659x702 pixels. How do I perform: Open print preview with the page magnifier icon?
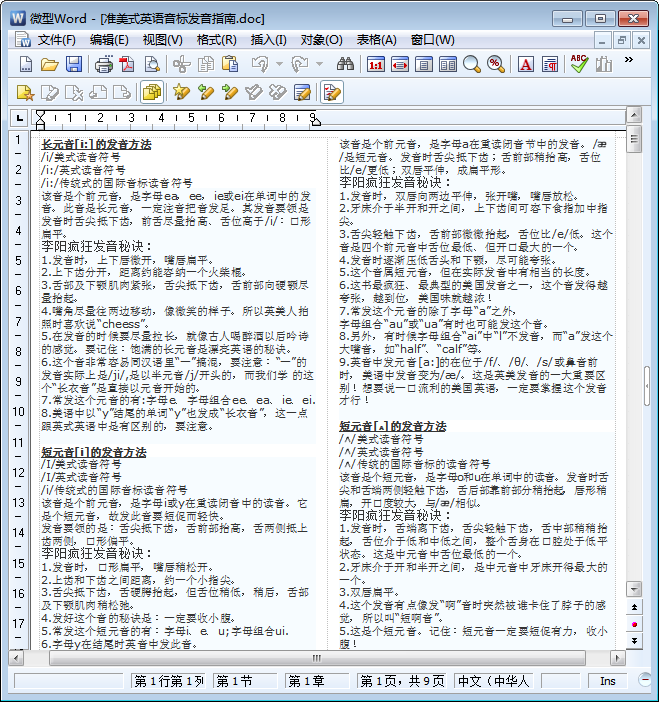point(152,64)
